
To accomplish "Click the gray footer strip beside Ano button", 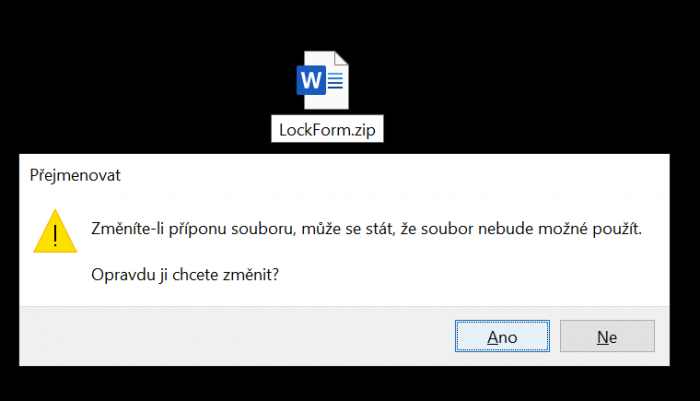I will (x=237, y=336).
